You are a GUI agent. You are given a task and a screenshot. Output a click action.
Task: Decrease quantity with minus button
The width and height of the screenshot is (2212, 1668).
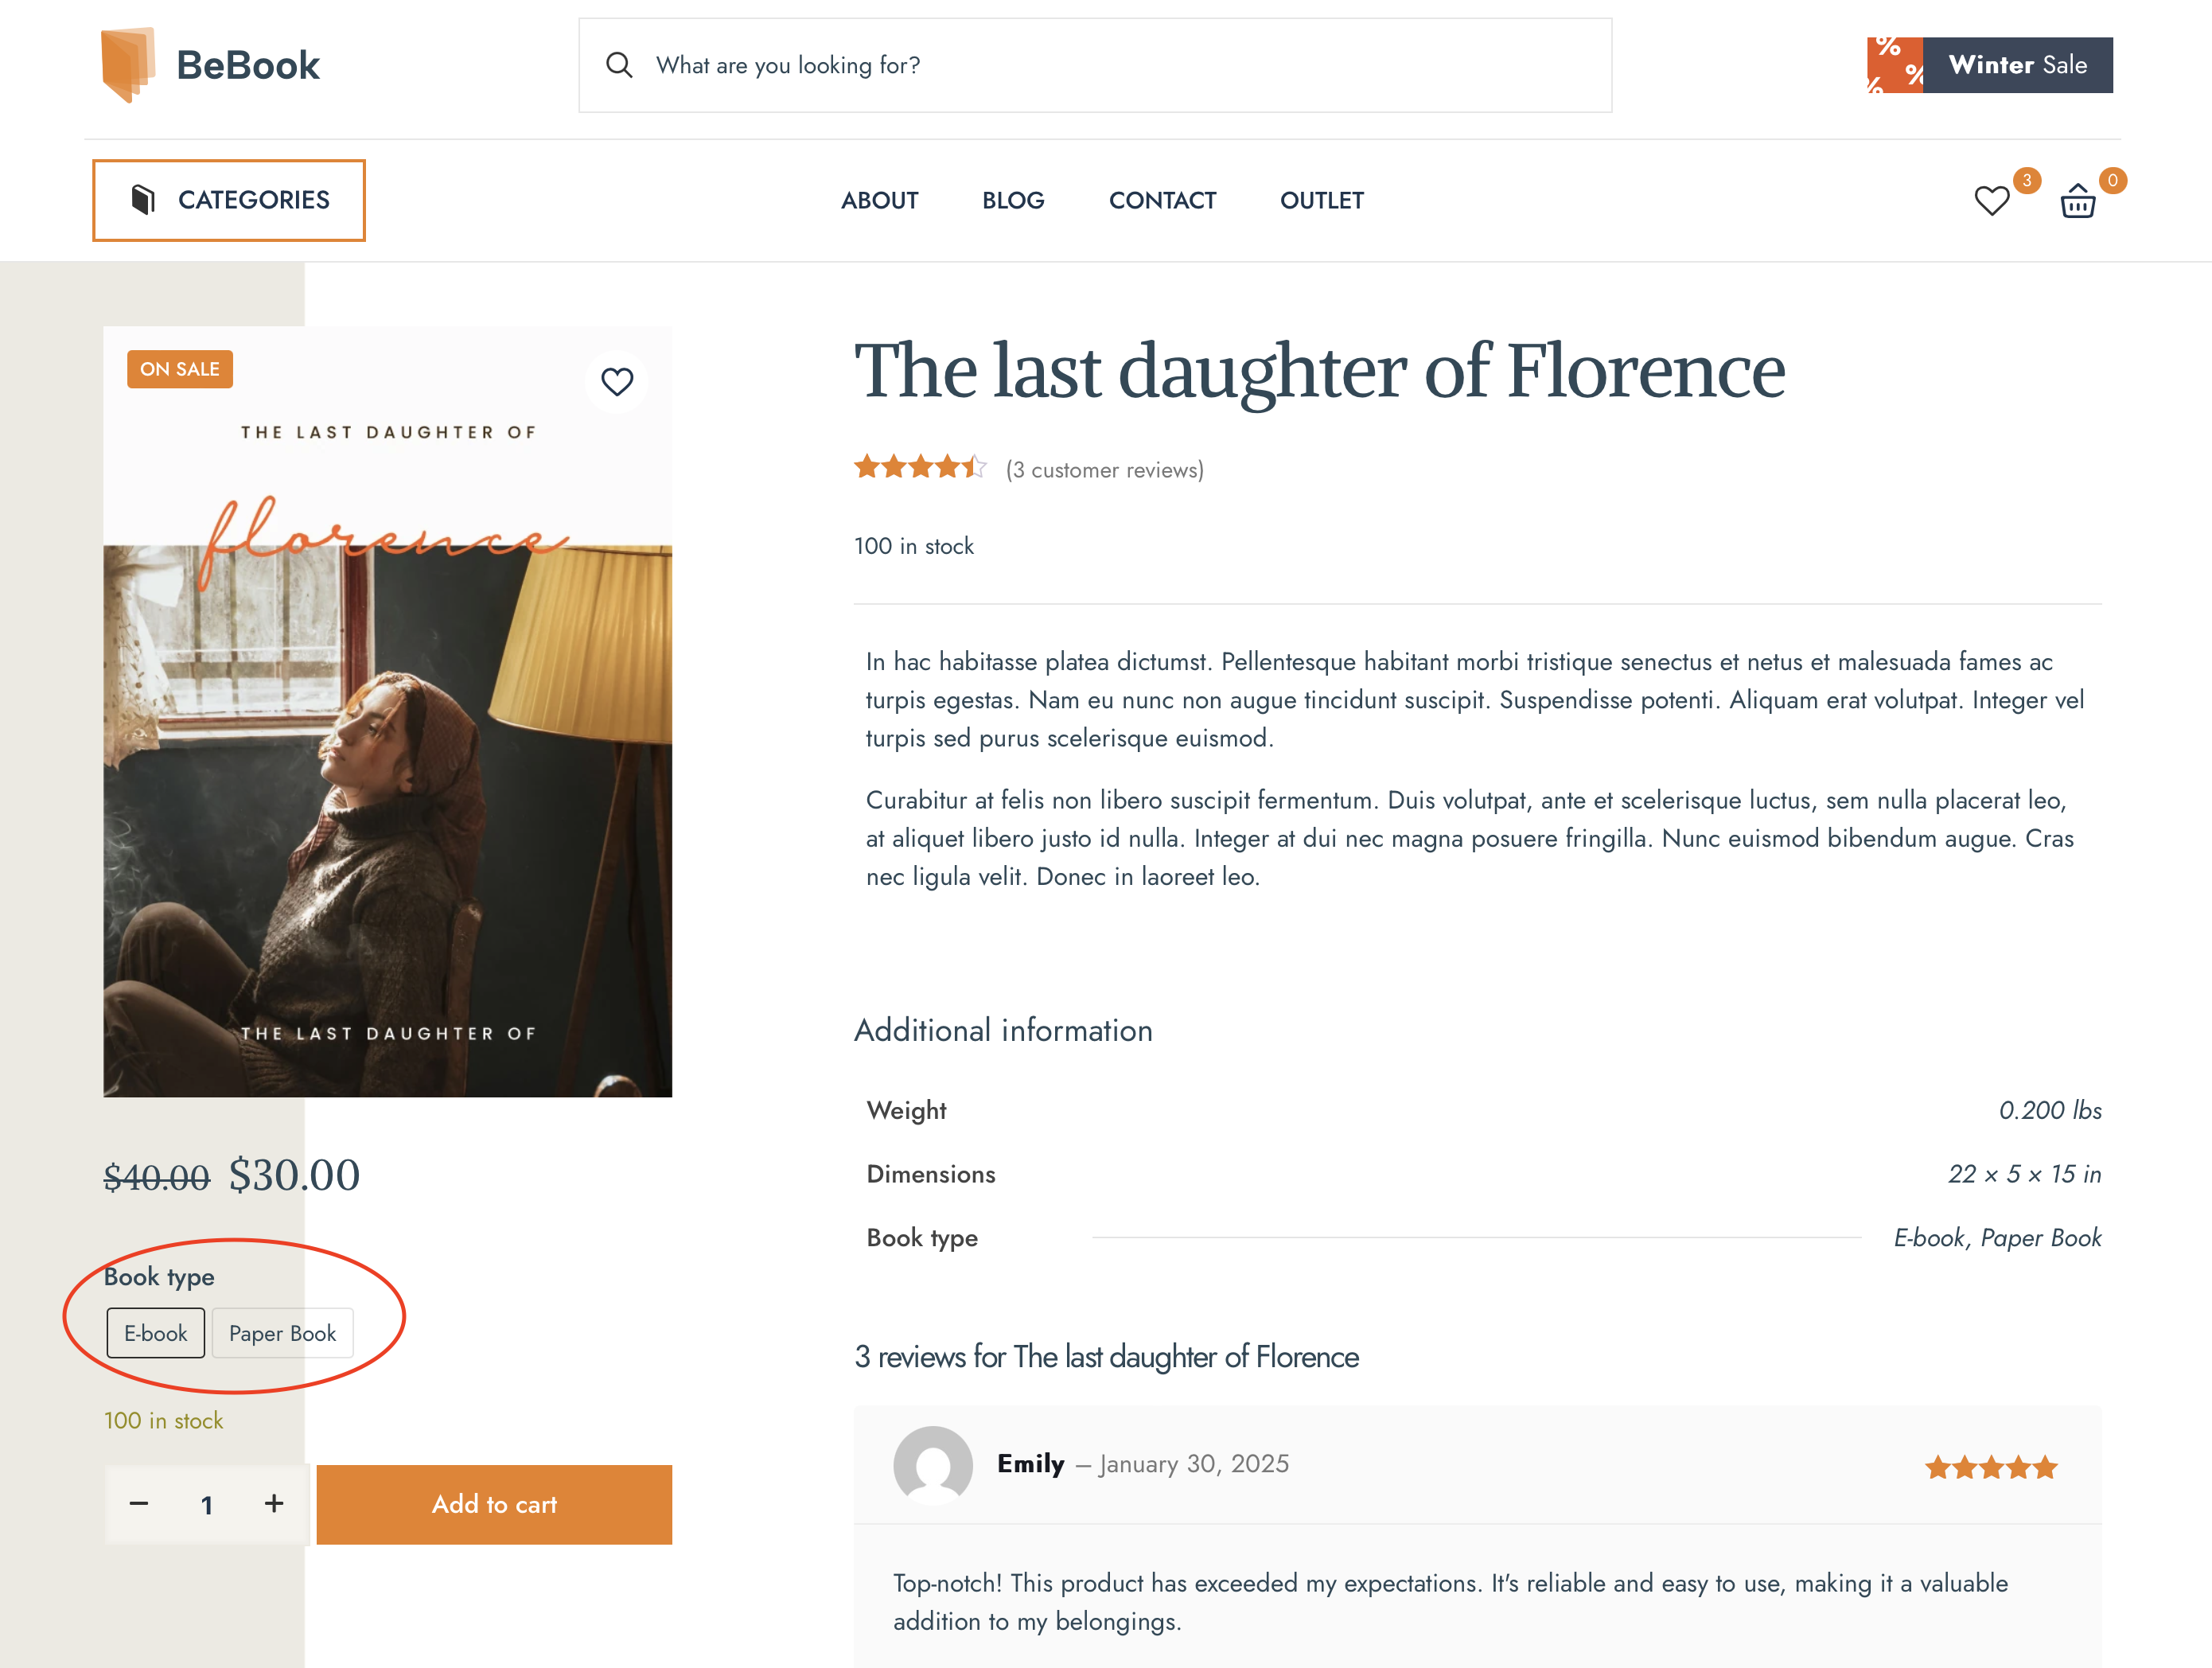click(139, 1504)
